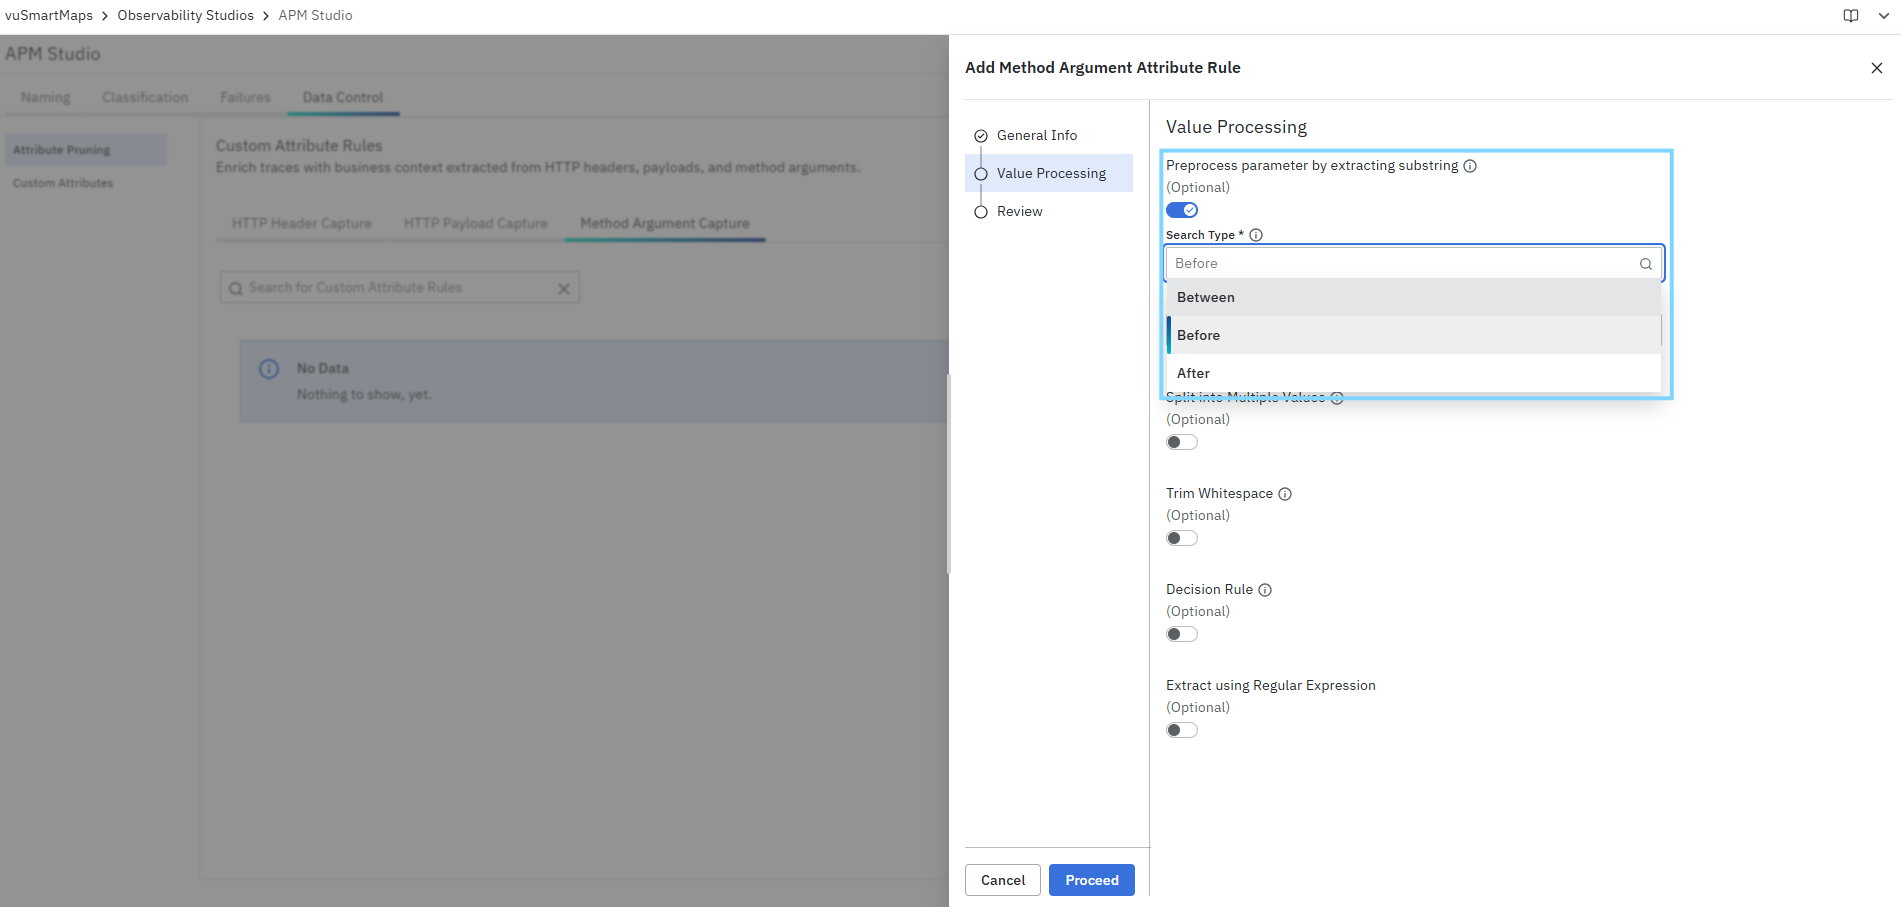Clear the custom attribute rules search
The height and width of the screenshot is (907, 1901).
[x=564, y=288]
